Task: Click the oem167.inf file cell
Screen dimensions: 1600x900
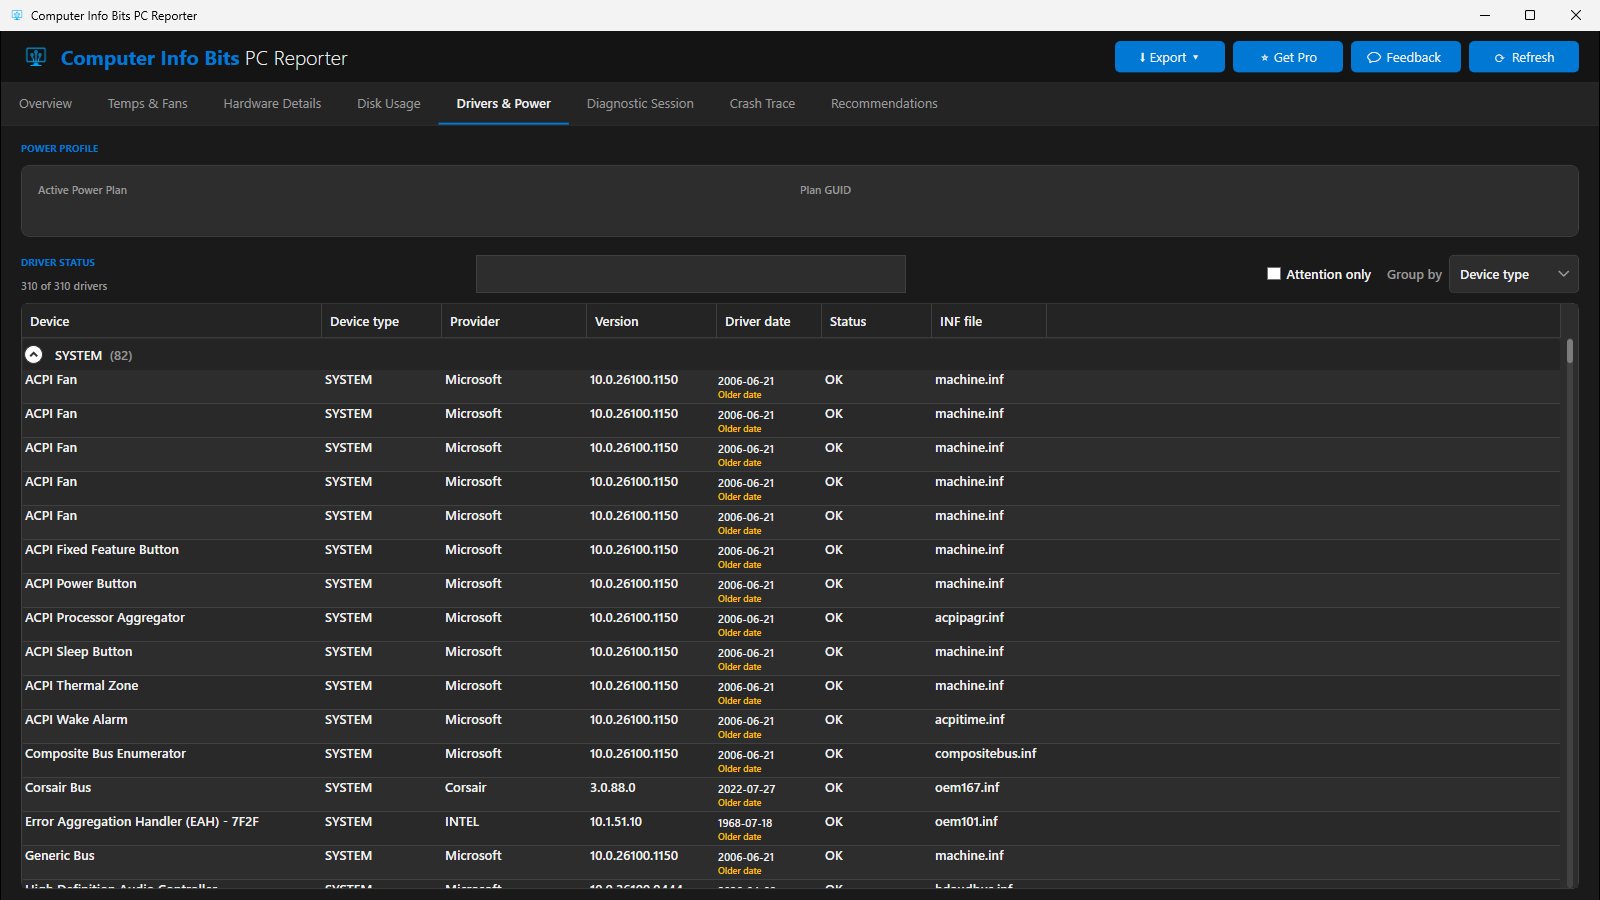Action: point(967,788)
